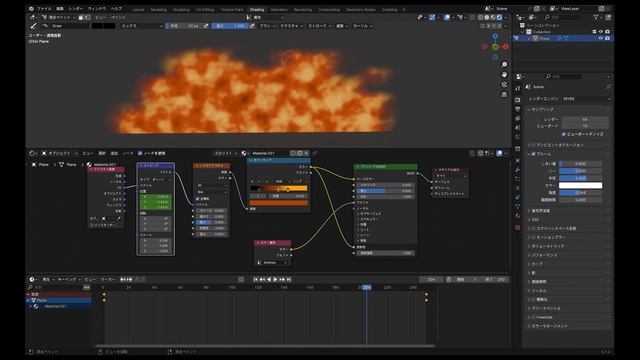
Task: Open the ストローク (Stroke) dropdown
Action: [x=319, y=26]
